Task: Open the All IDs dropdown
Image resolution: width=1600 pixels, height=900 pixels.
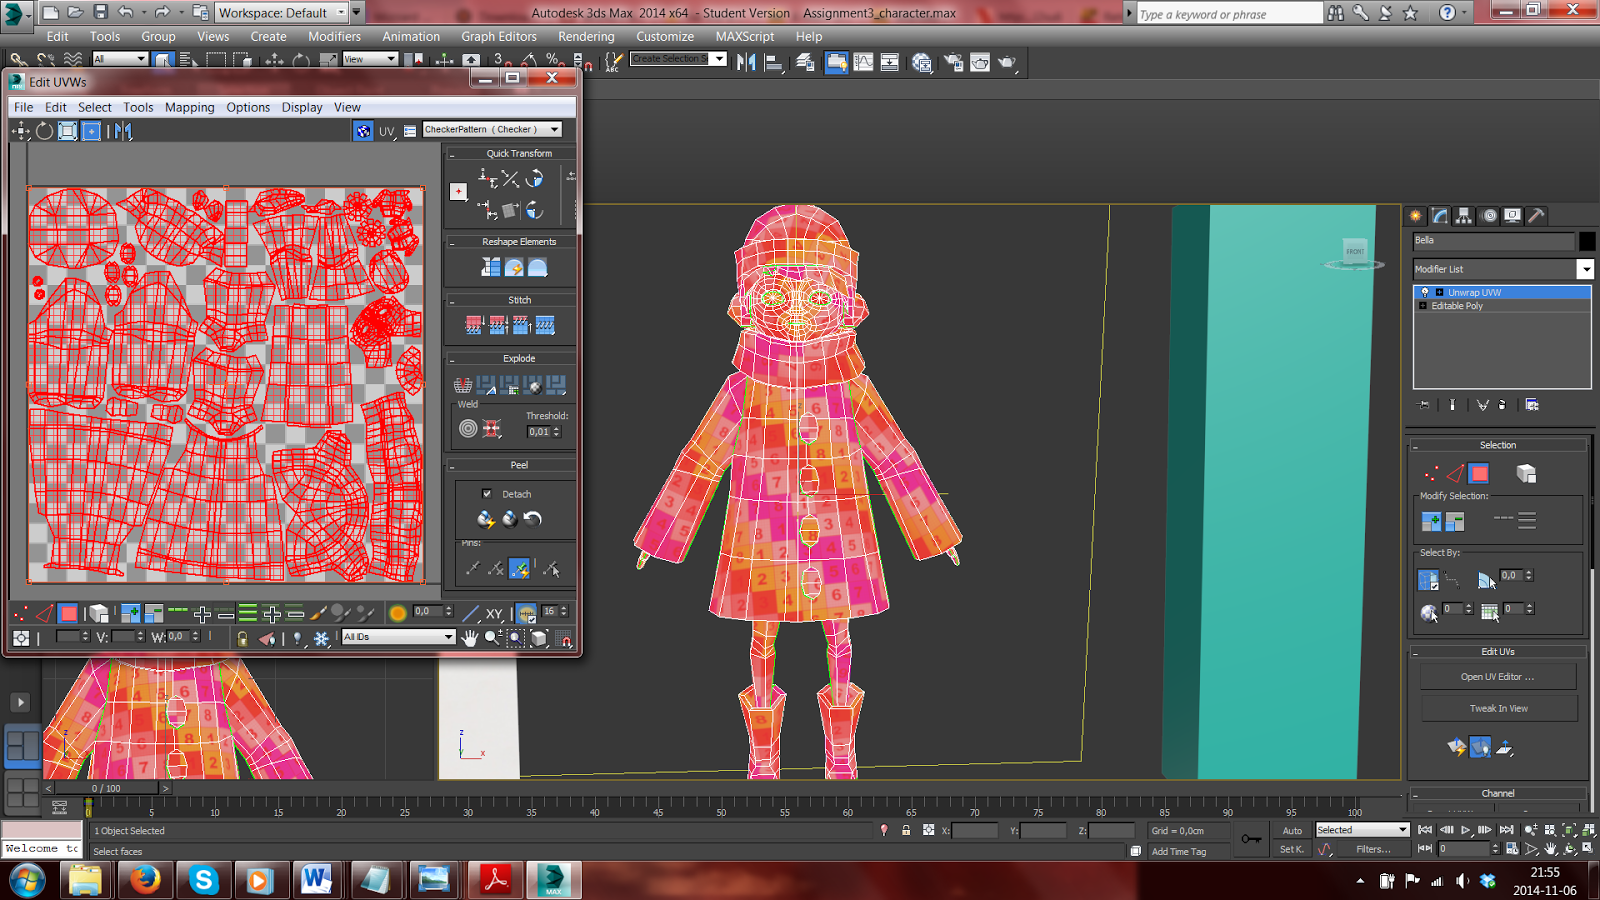Action: click(x=398, y=637)
